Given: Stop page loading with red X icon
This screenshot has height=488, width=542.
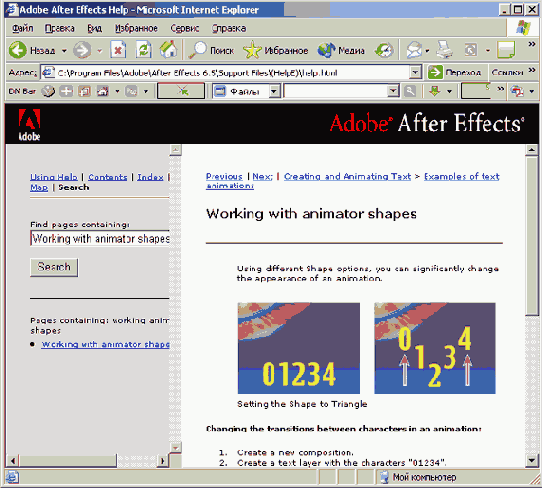Looking at the screenshot, I should (118, 50).
